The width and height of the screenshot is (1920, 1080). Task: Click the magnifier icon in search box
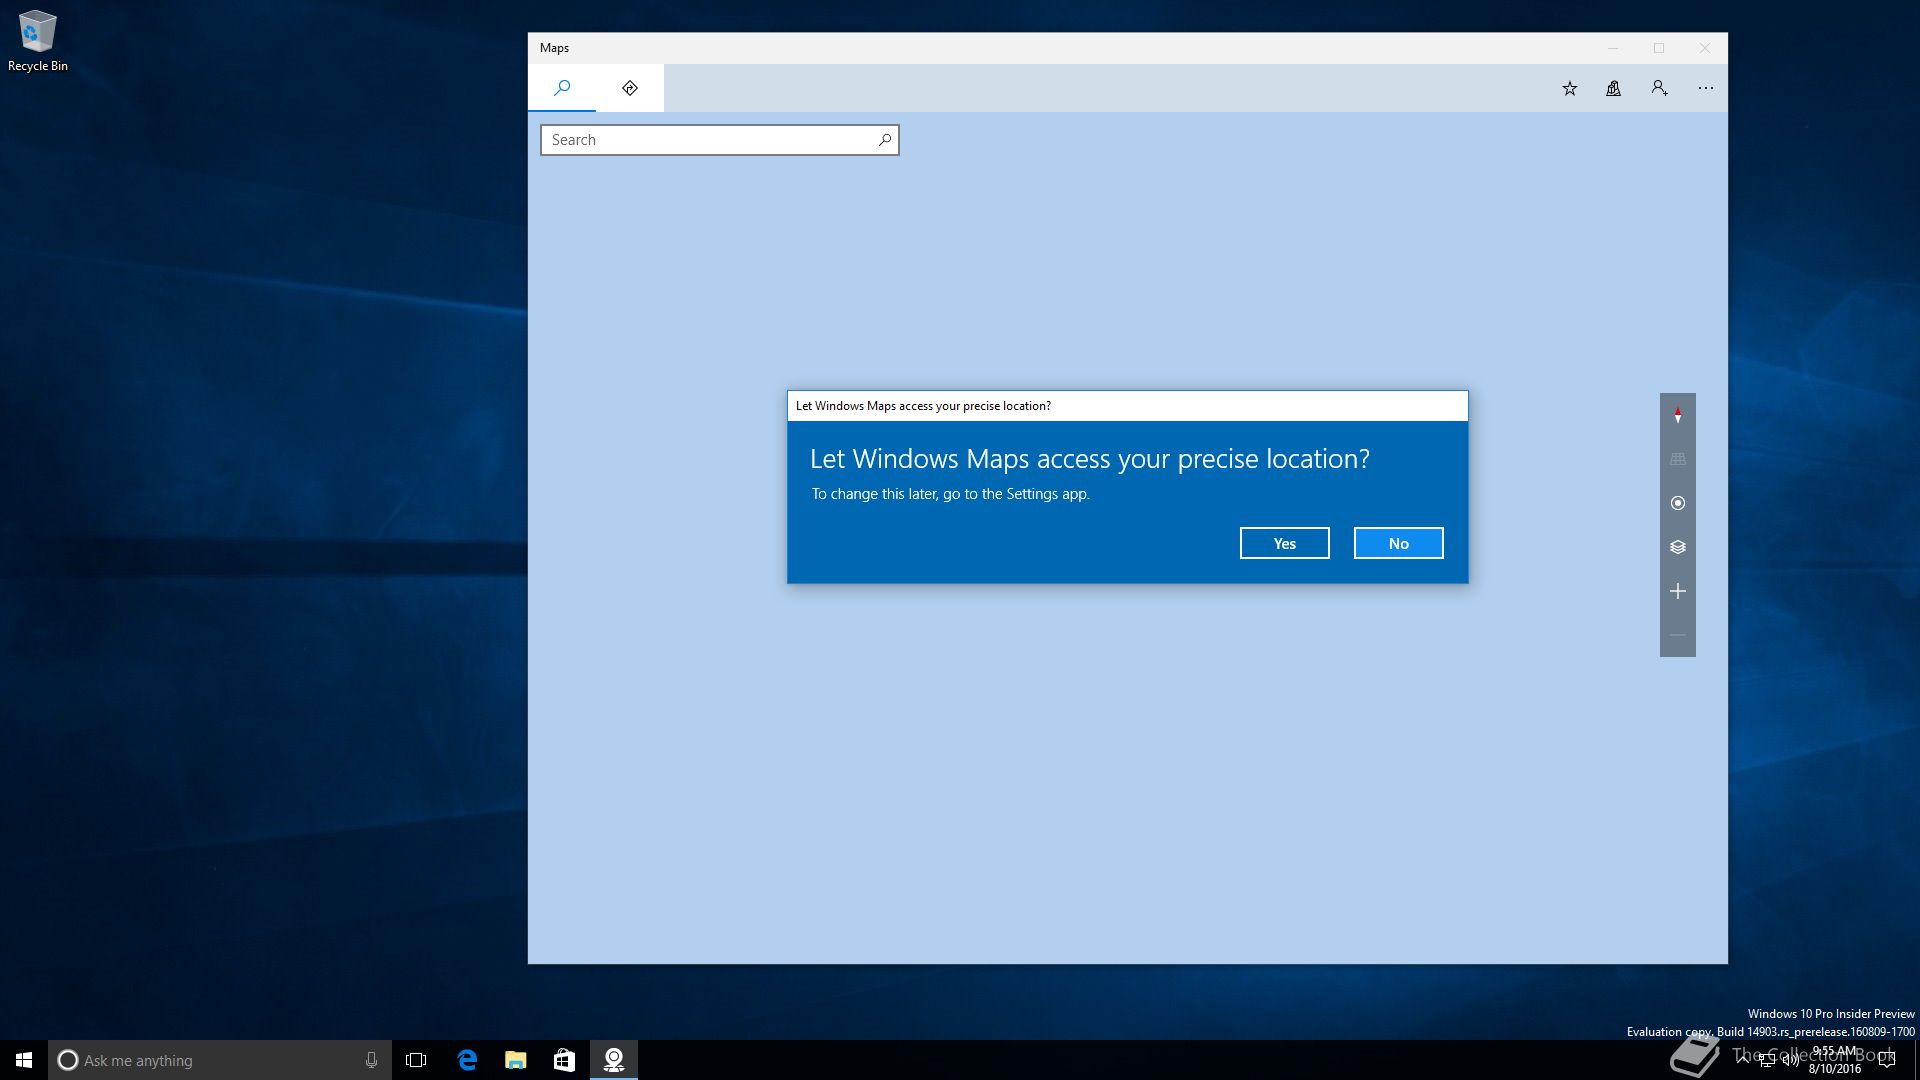coord(885,140)
